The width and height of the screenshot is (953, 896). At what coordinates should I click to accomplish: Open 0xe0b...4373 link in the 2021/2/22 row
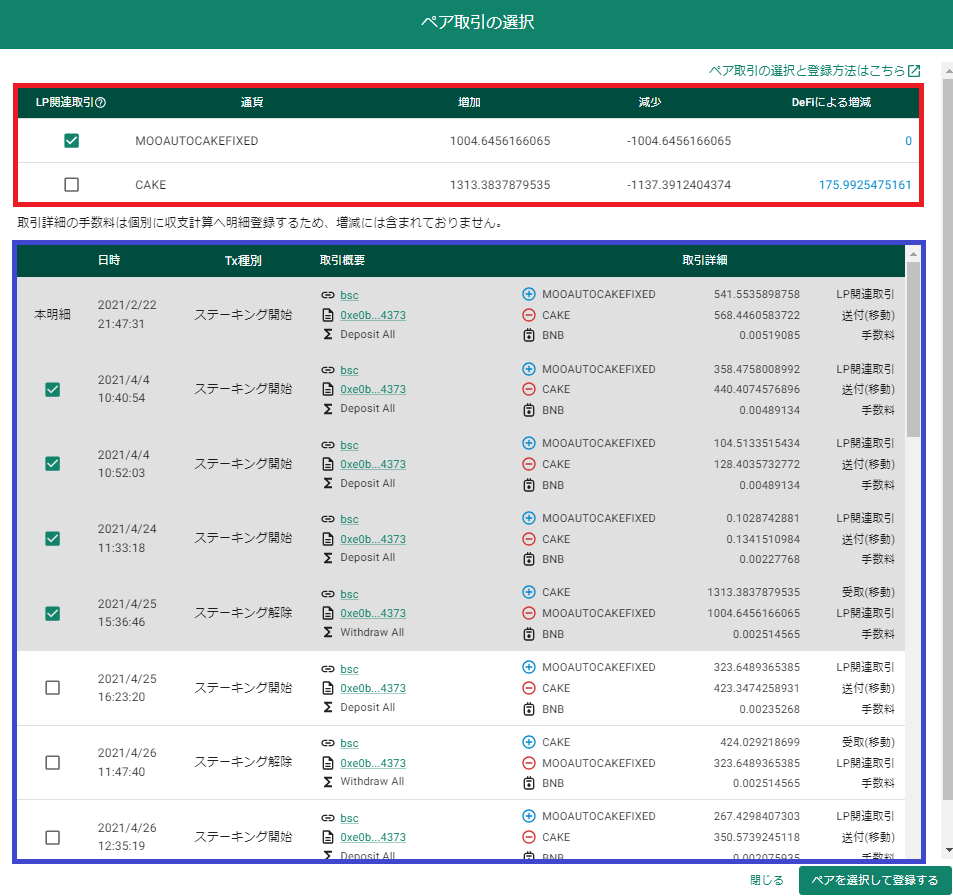tap(373, 315)
